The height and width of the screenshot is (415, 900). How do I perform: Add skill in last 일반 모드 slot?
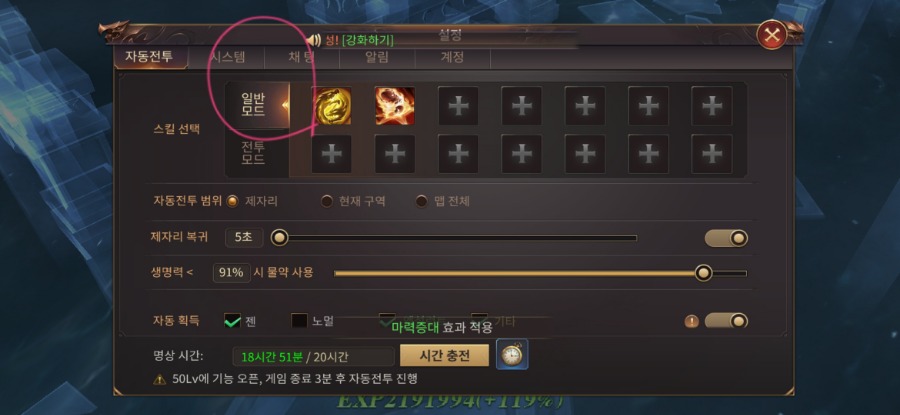click(x=712, y=106)
